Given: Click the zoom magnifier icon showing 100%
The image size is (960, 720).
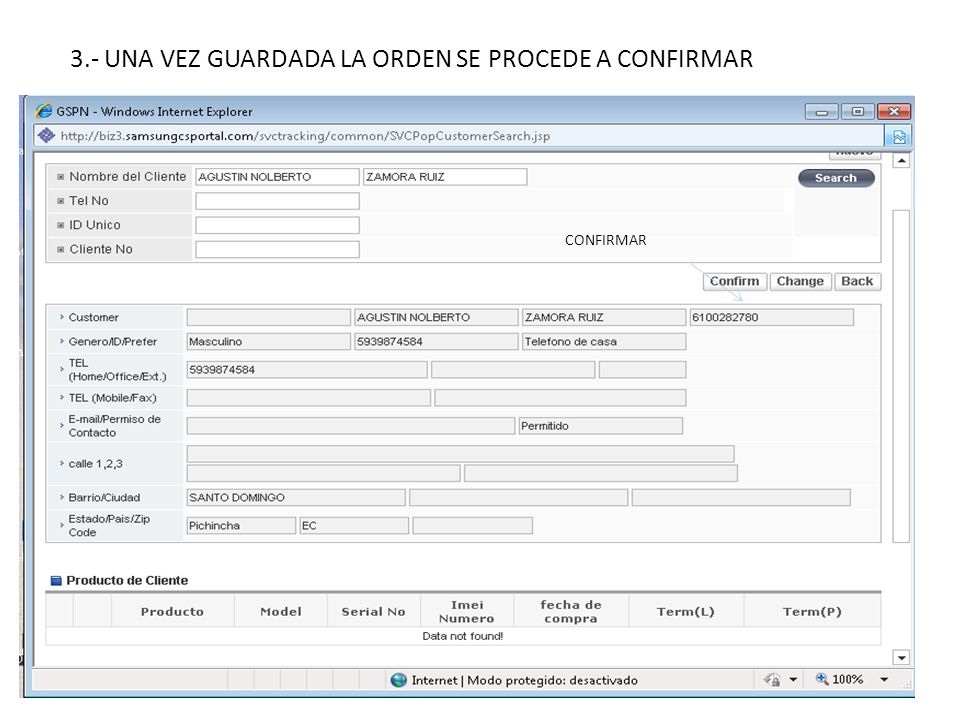Looking at the screenshot, I should click(822, 679).
